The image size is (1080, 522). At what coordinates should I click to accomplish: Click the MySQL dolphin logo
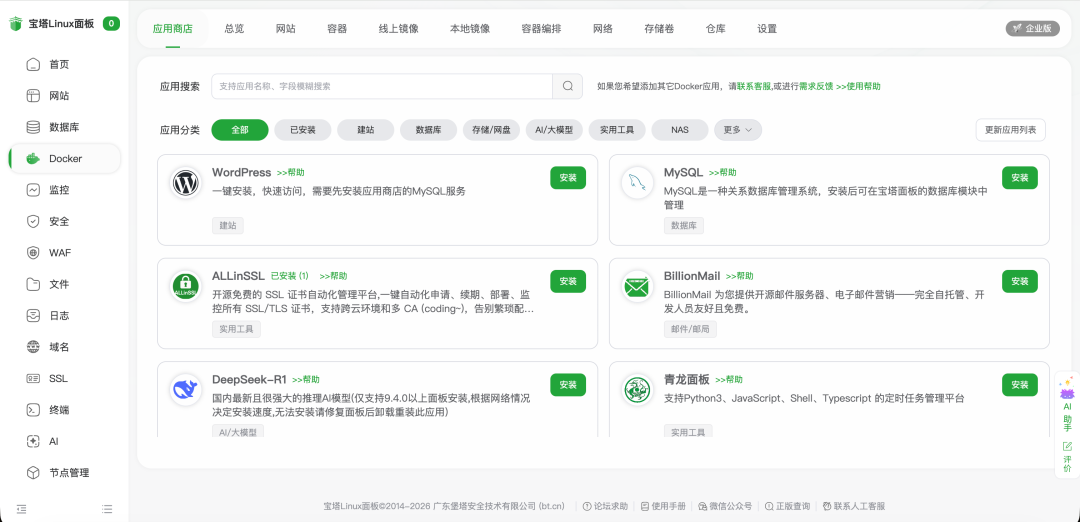click(x=637, y=183)
